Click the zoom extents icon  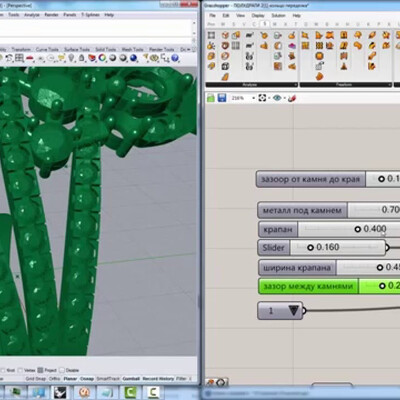[x=262, y=98]
